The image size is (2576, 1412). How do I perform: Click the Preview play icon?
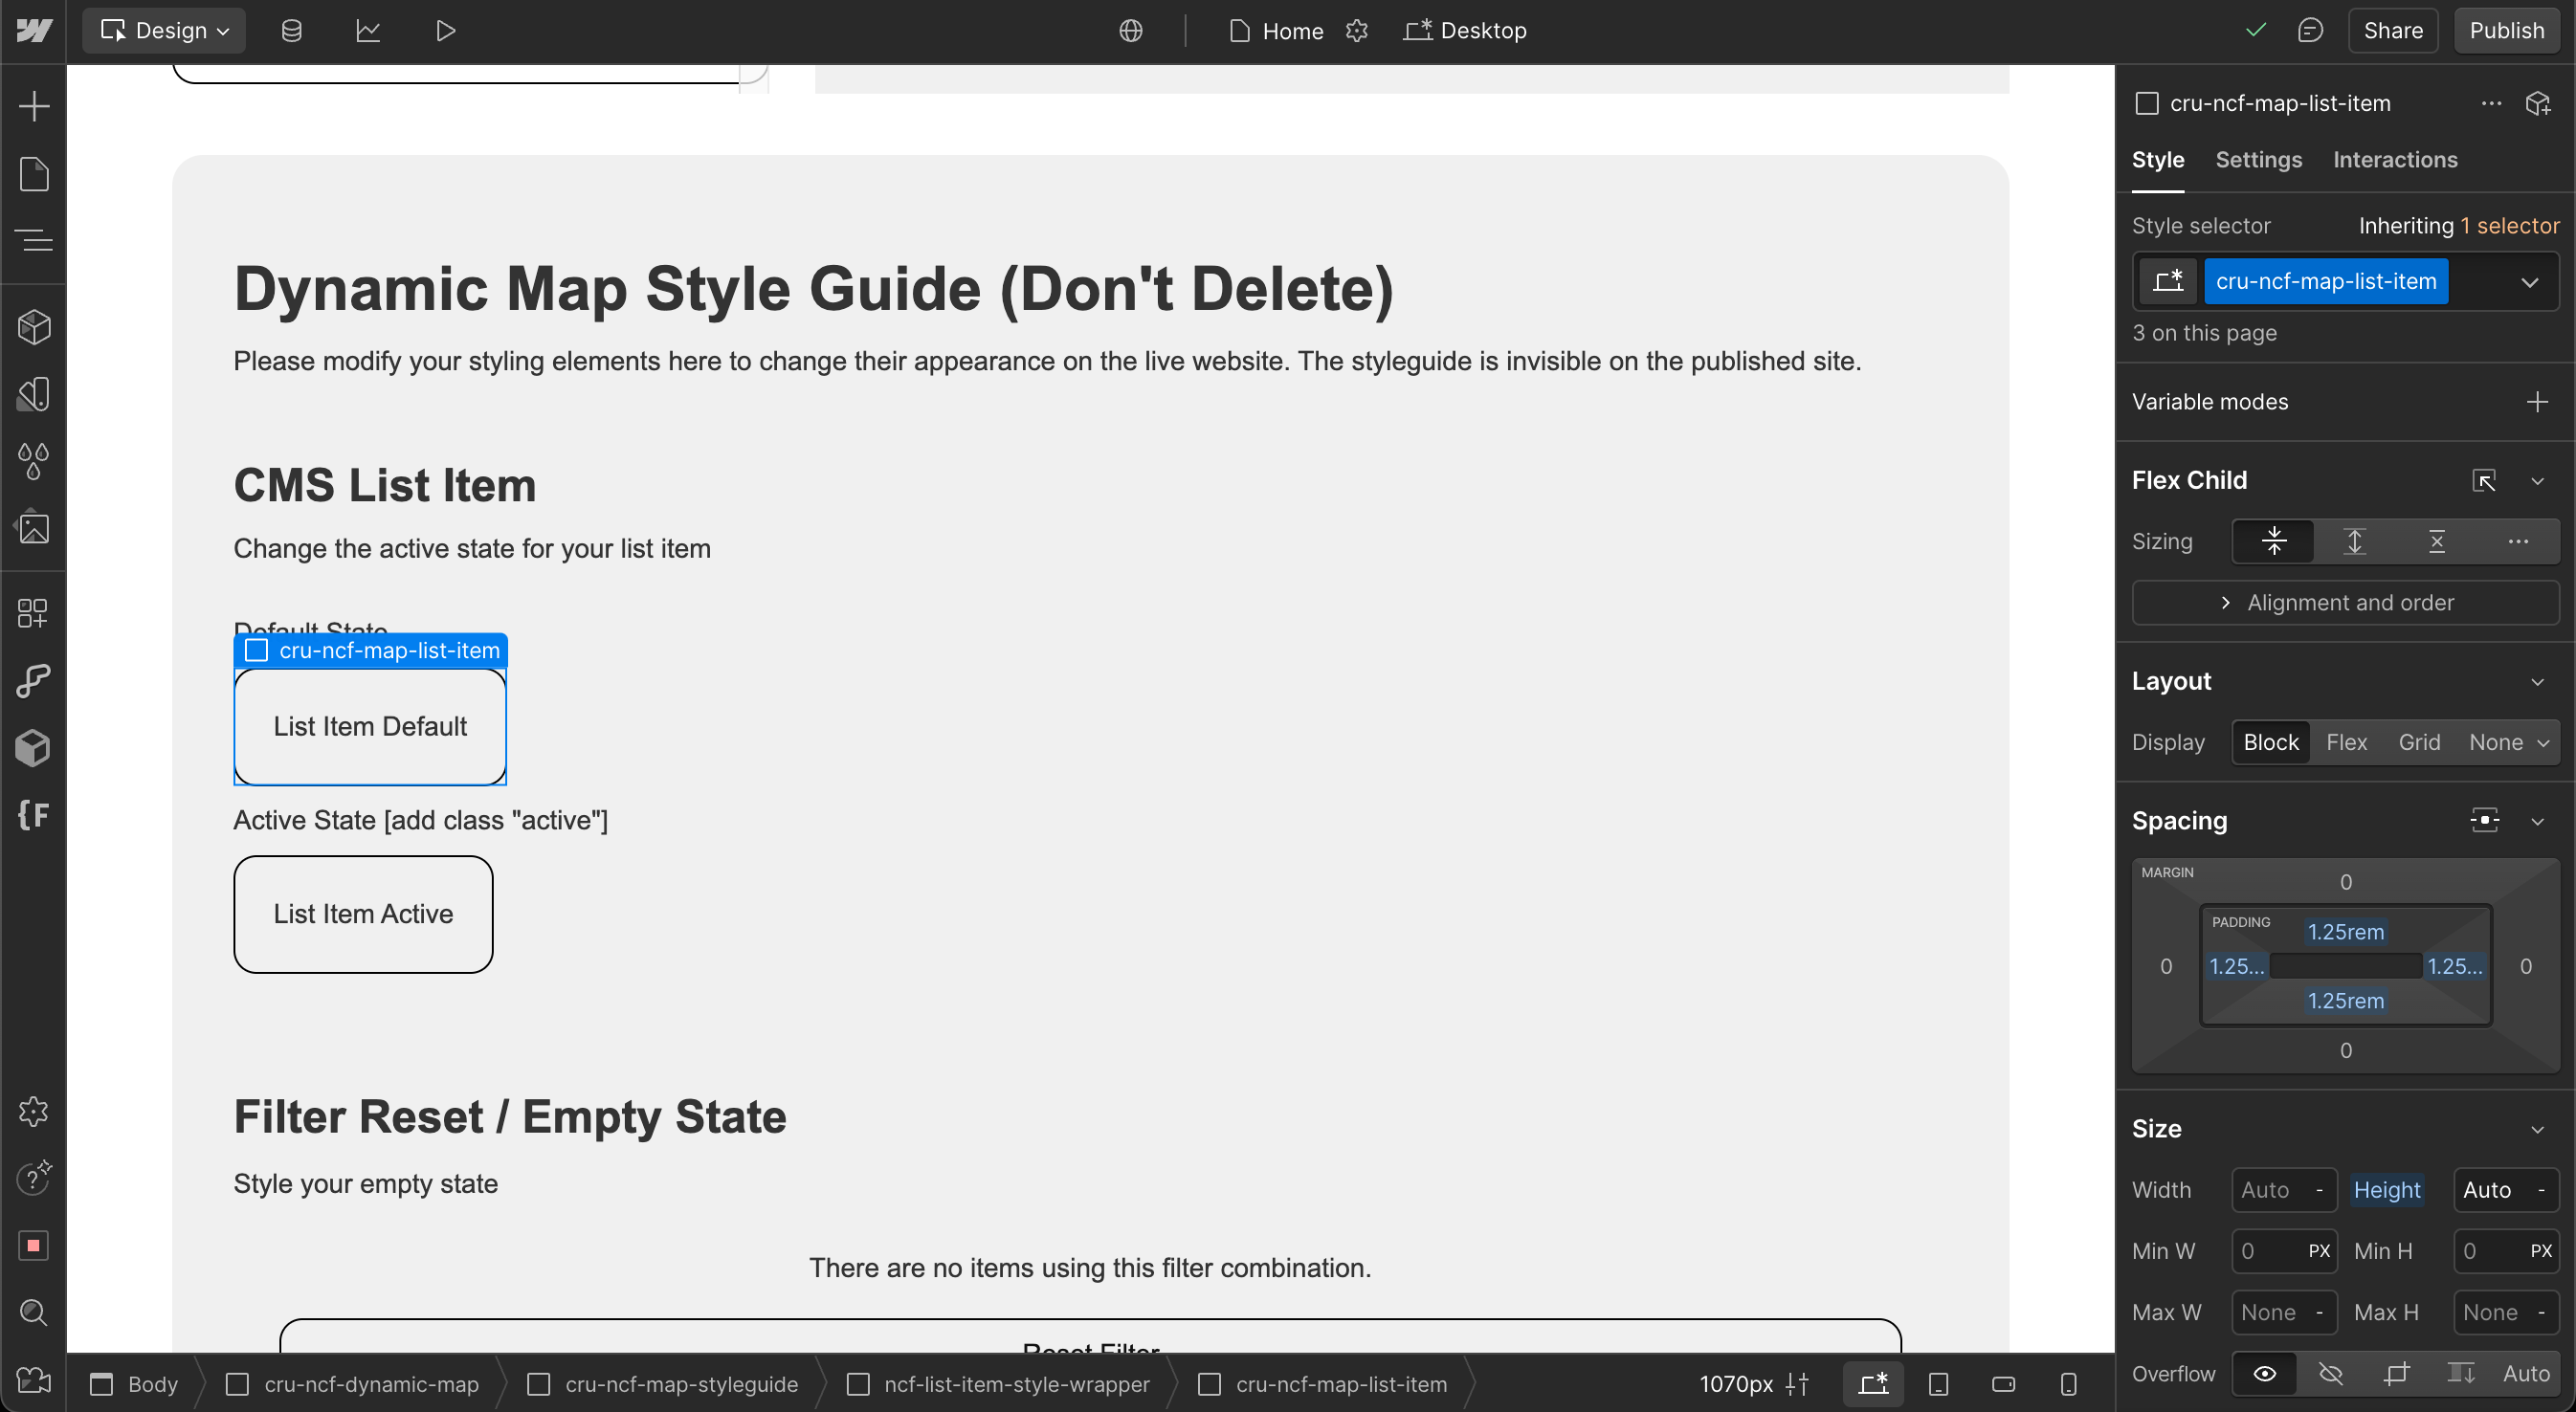(445, 31)
